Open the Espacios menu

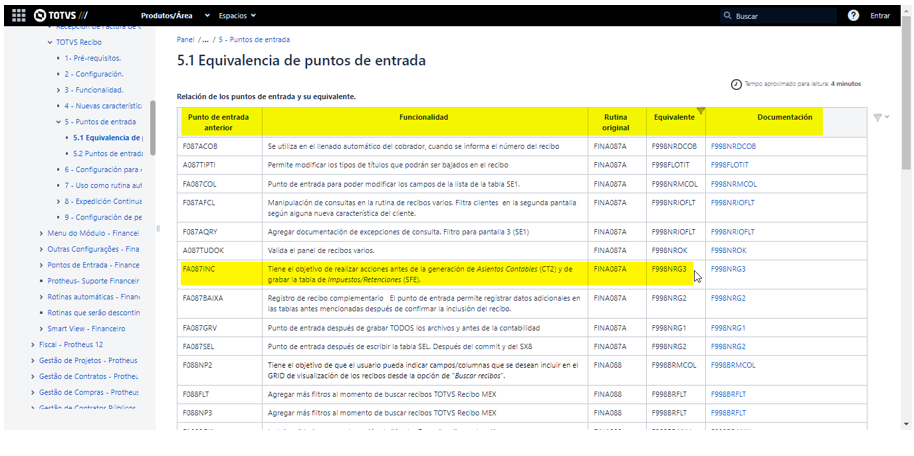237,16
